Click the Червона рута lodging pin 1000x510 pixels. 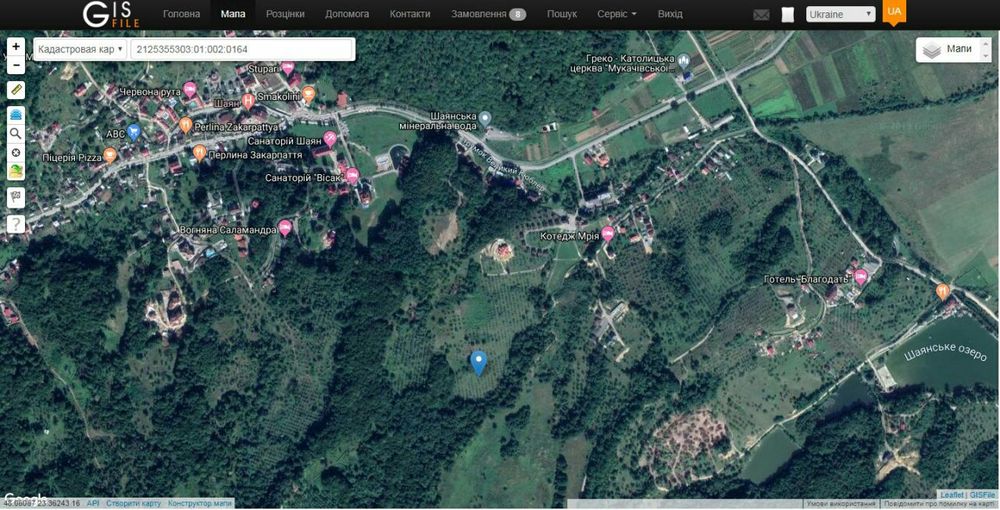tap(189, 89)
